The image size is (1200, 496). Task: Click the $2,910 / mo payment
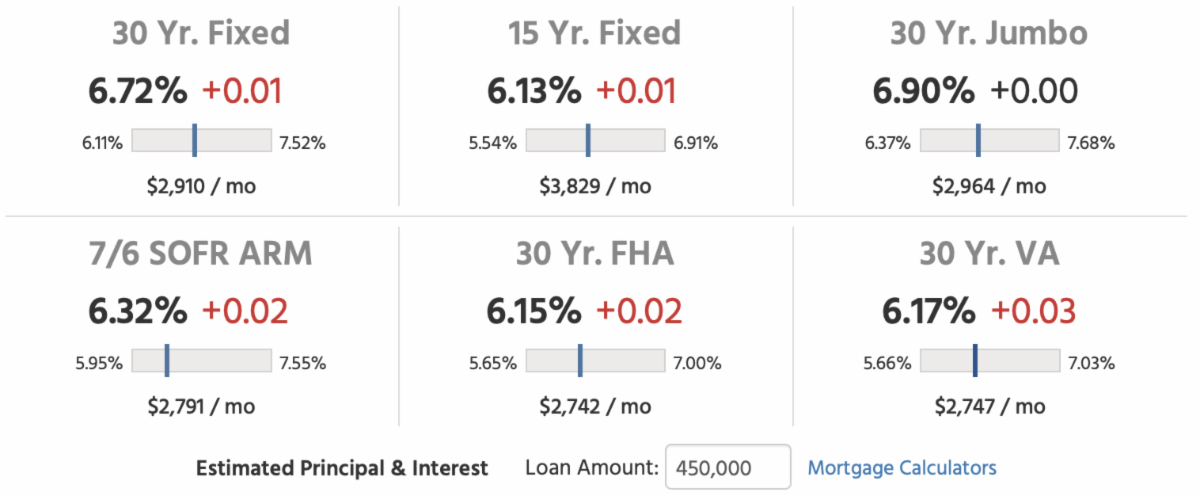click(201, 185)
